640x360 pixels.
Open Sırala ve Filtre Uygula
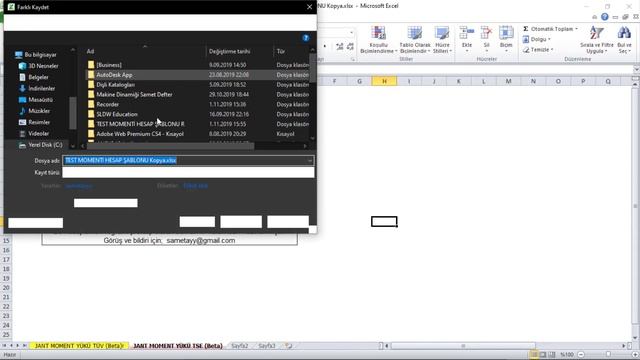pyautogui.click(x=596, y=40)
